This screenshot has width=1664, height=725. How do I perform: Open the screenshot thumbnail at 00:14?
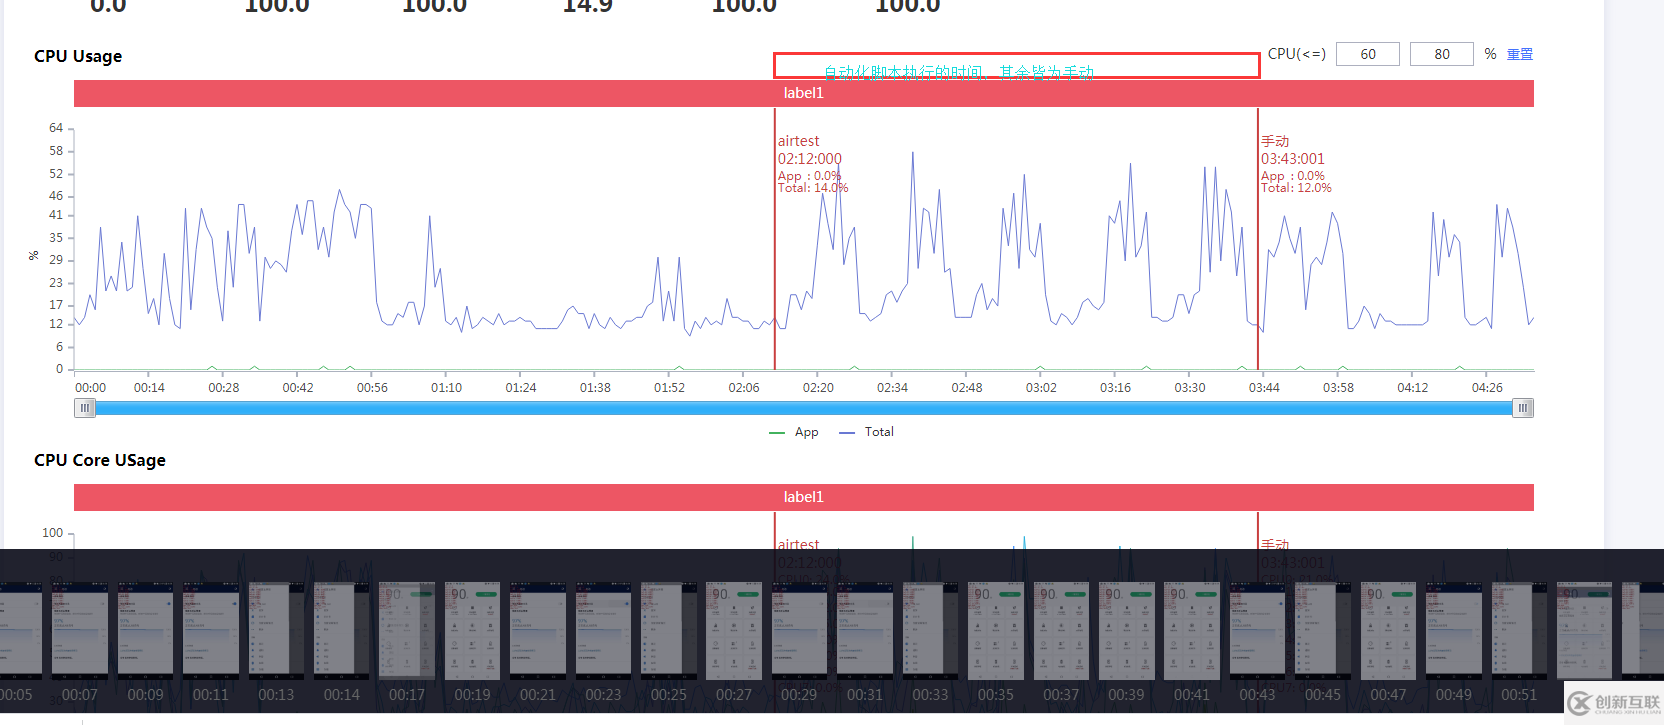click(342, 631)
